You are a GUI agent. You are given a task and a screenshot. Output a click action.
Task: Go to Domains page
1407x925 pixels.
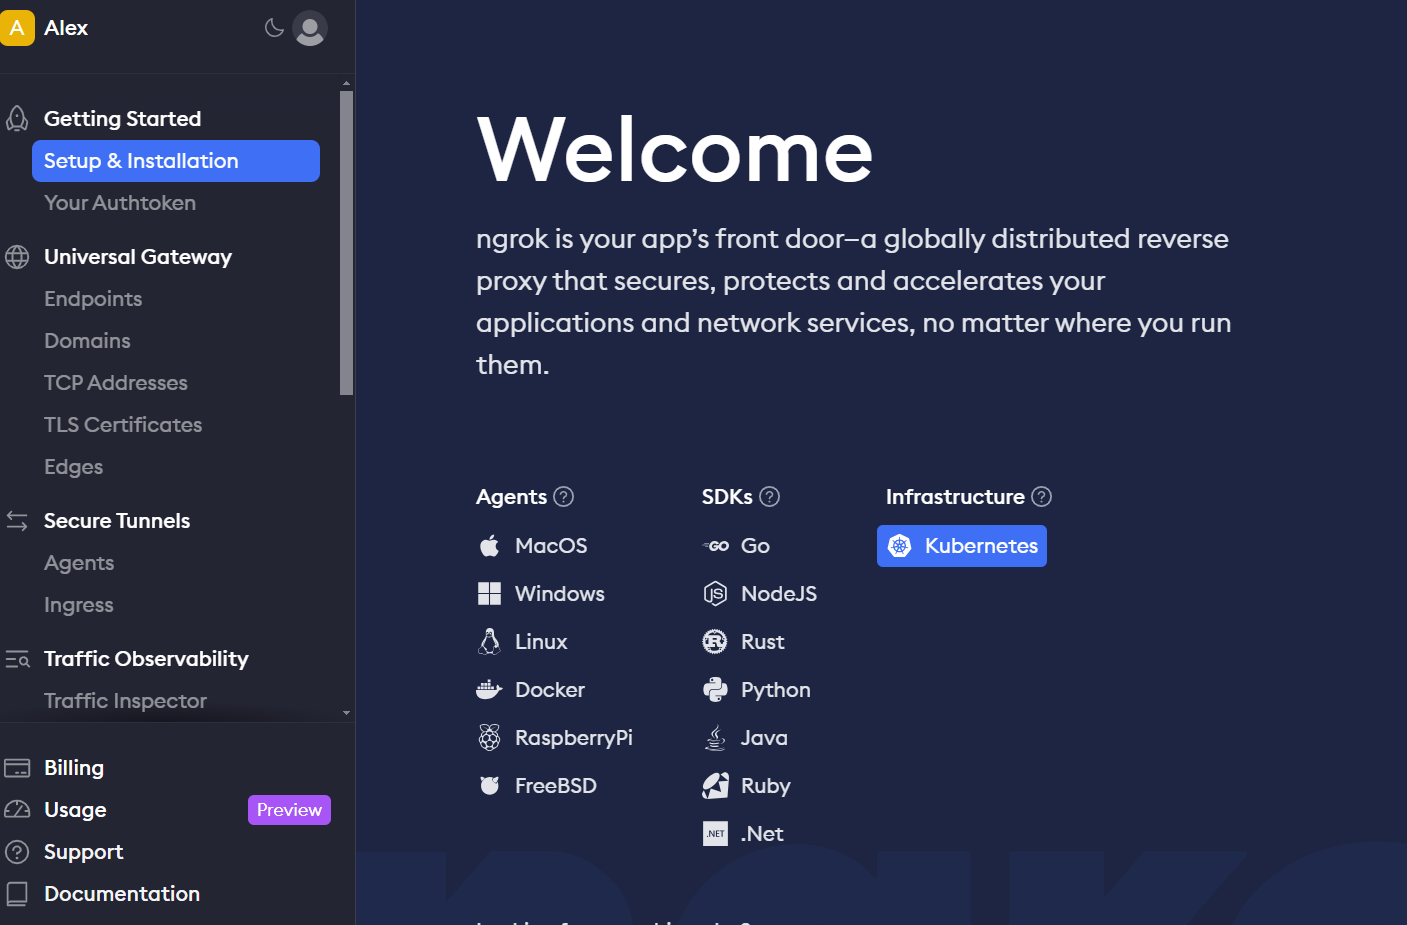coord(87,341)
